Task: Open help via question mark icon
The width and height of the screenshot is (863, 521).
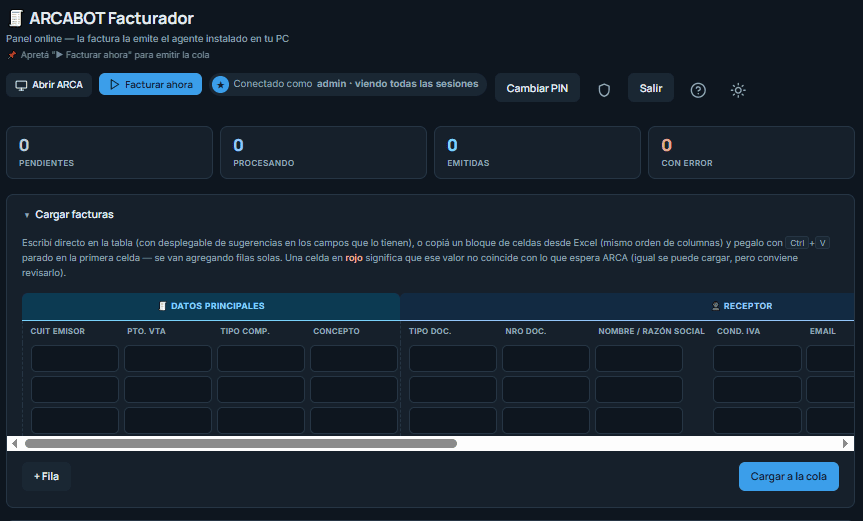Action: pos(698,90)
